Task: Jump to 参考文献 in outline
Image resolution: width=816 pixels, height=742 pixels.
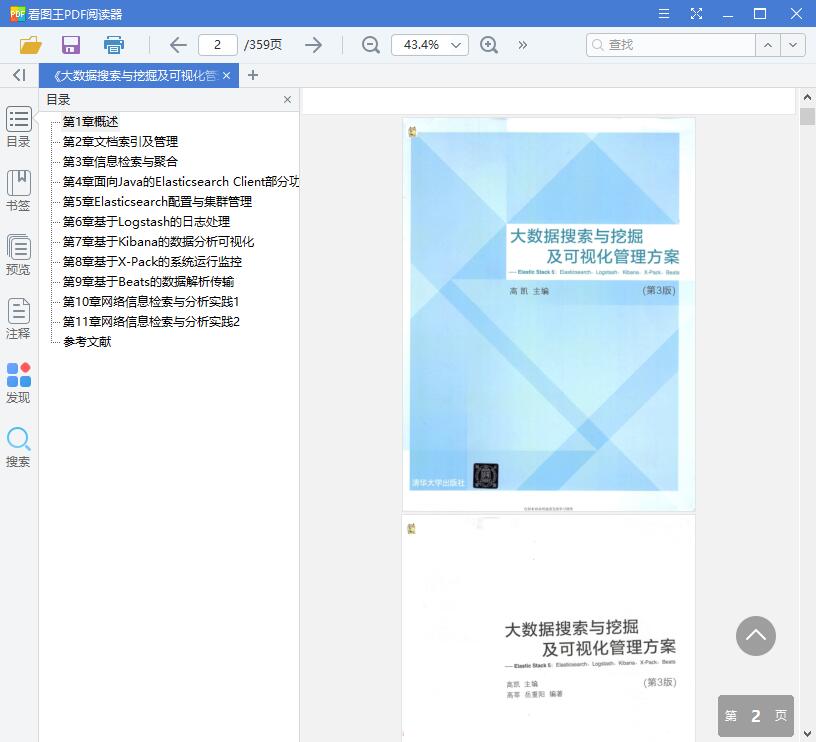Action: pyautogui.click(x=87, y=342)
